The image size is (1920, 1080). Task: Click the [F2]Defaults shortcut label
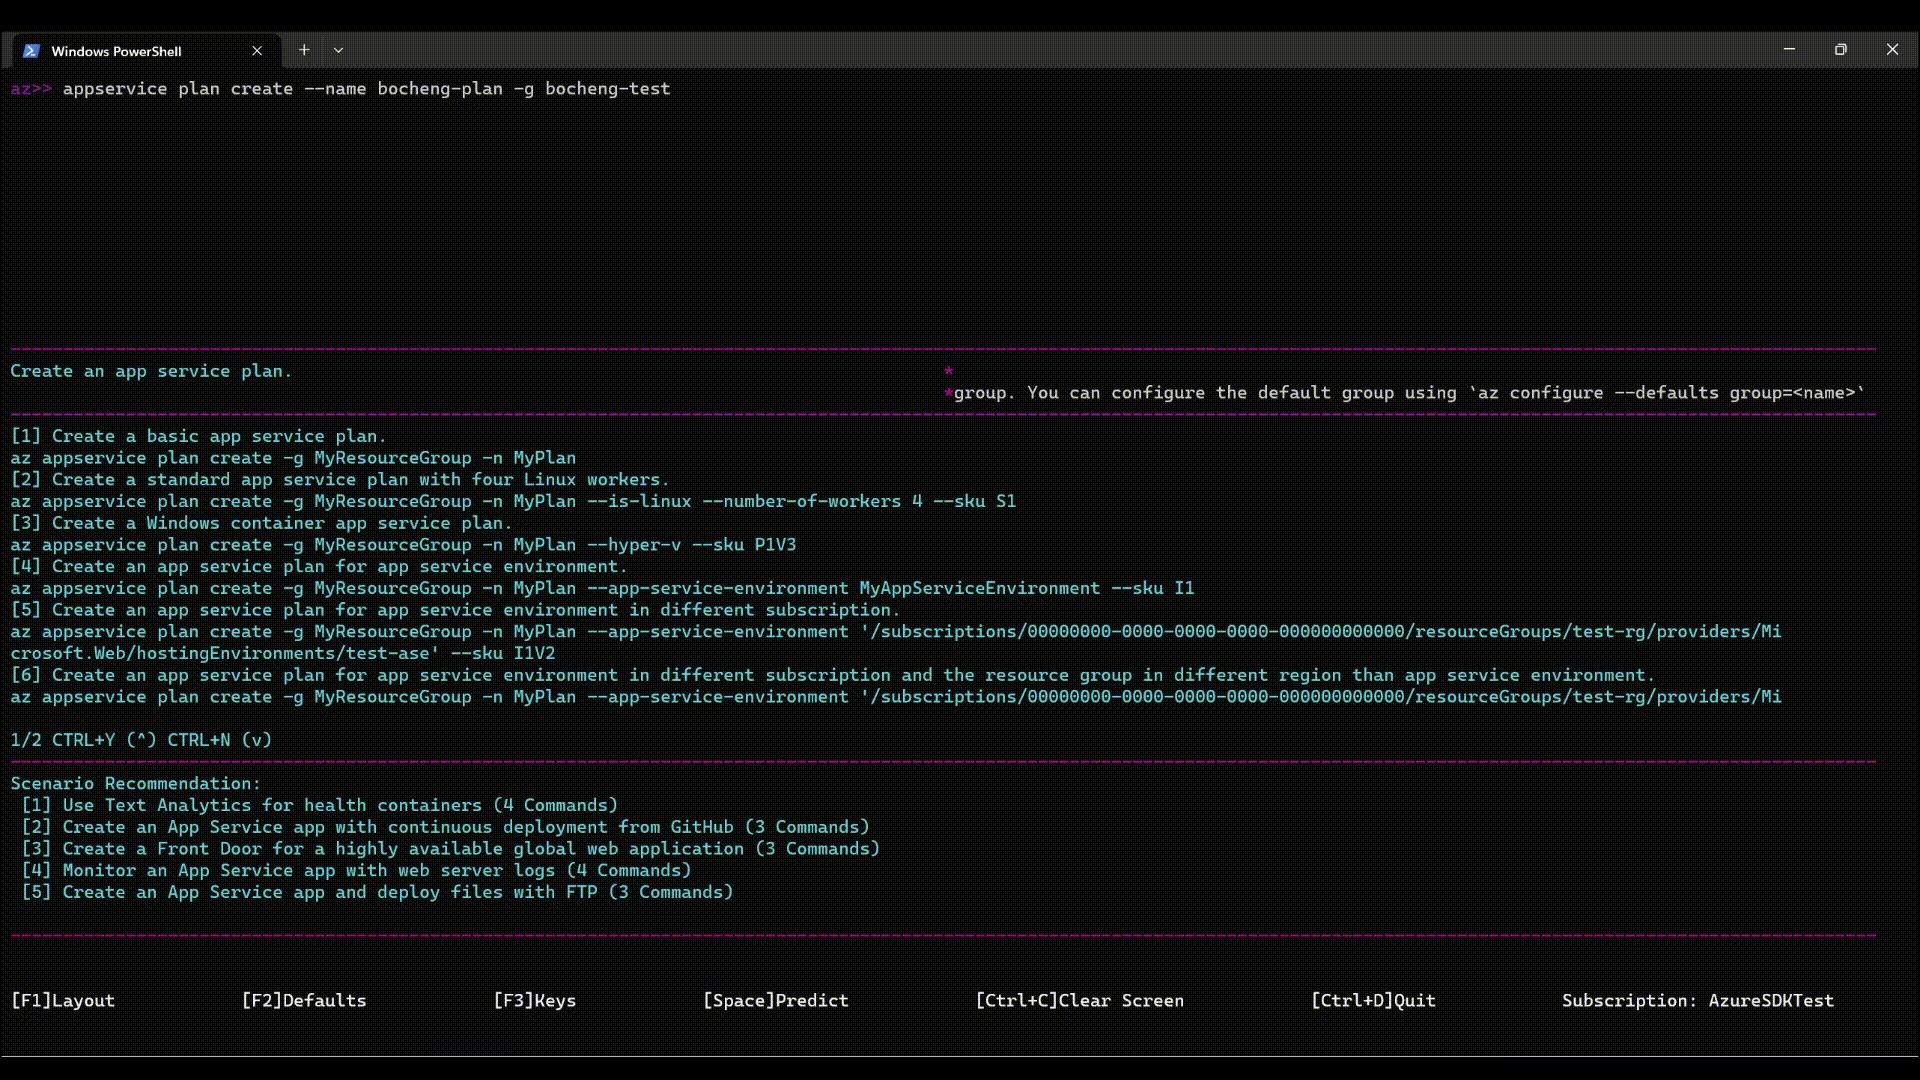point(304,1001)
